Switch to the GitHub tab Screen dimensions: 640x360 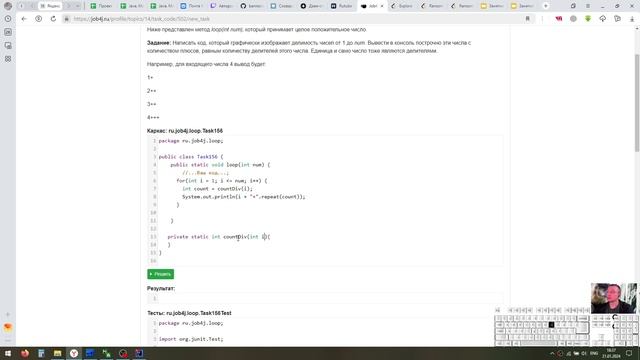[252, 6]
